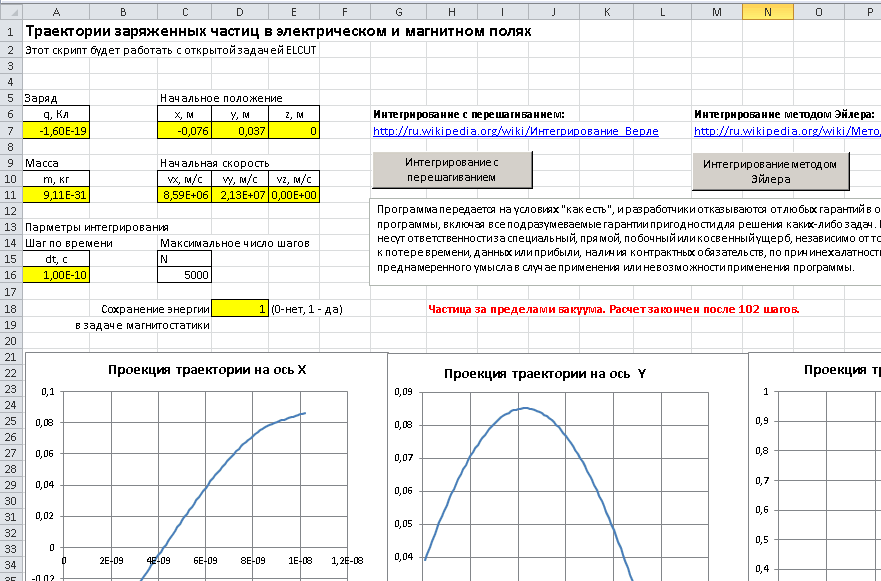Click the 'Интегрирование с перешагиванием' button
Screen dimensions: 881x581
[452, 170]
